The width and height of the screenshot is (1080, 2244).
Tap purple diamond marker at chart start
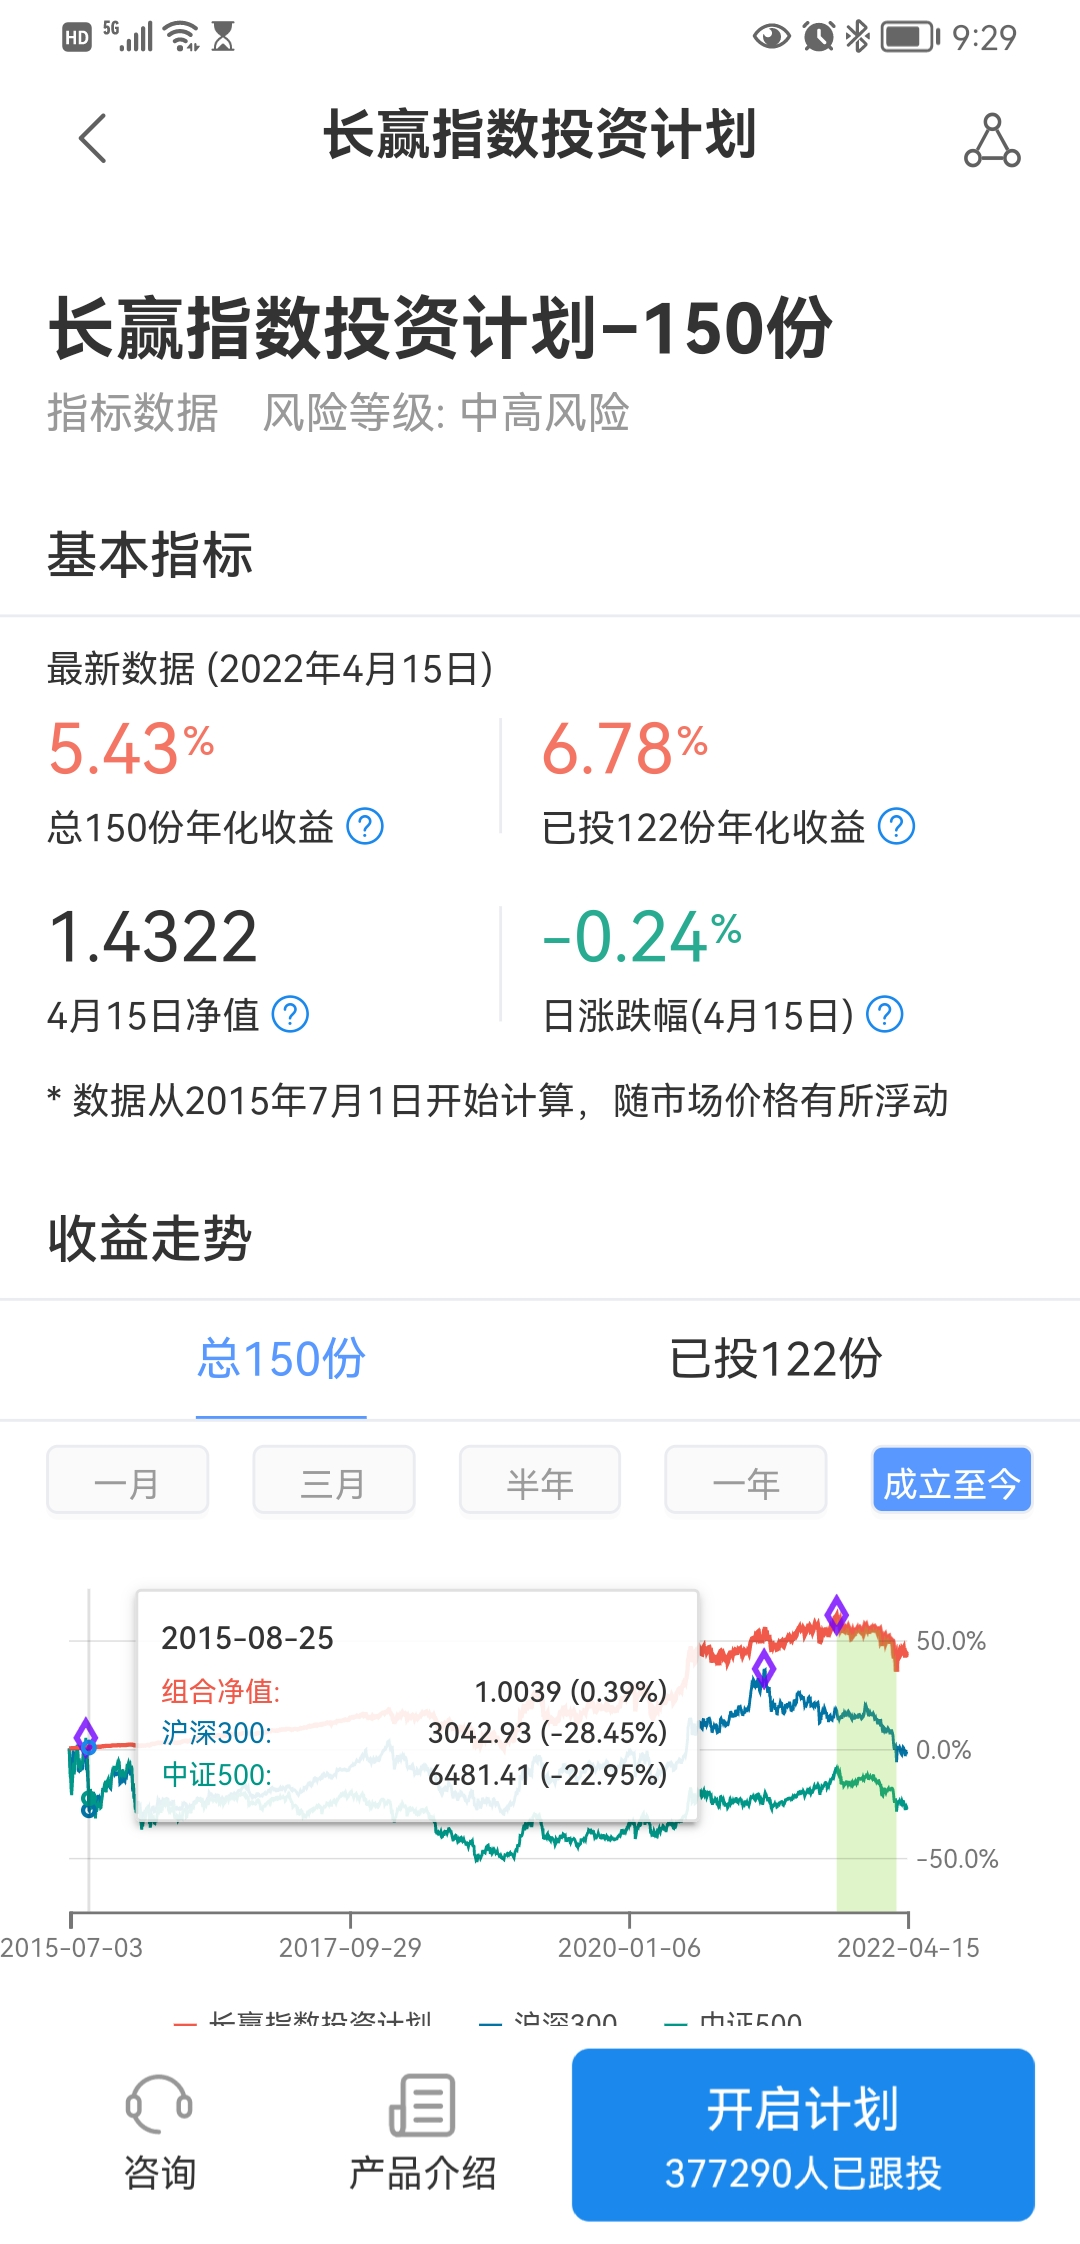point(86,1736)
